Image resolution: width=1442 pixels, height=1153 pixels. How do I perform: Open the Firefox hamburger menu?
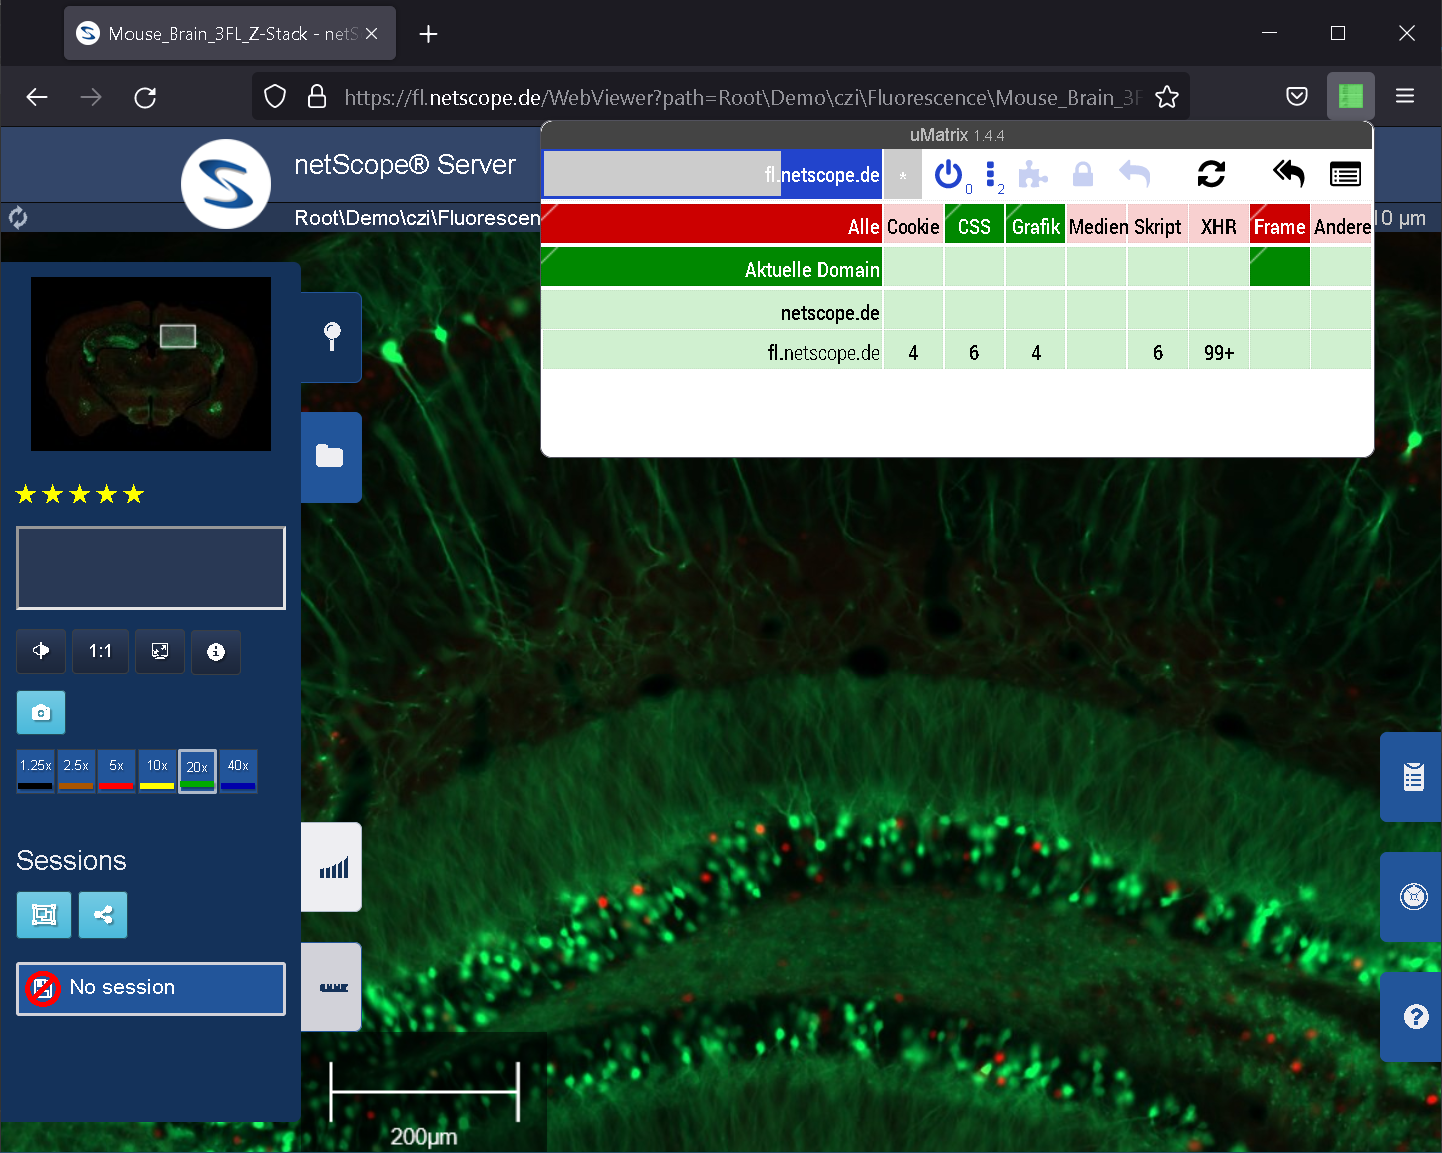1405,97
